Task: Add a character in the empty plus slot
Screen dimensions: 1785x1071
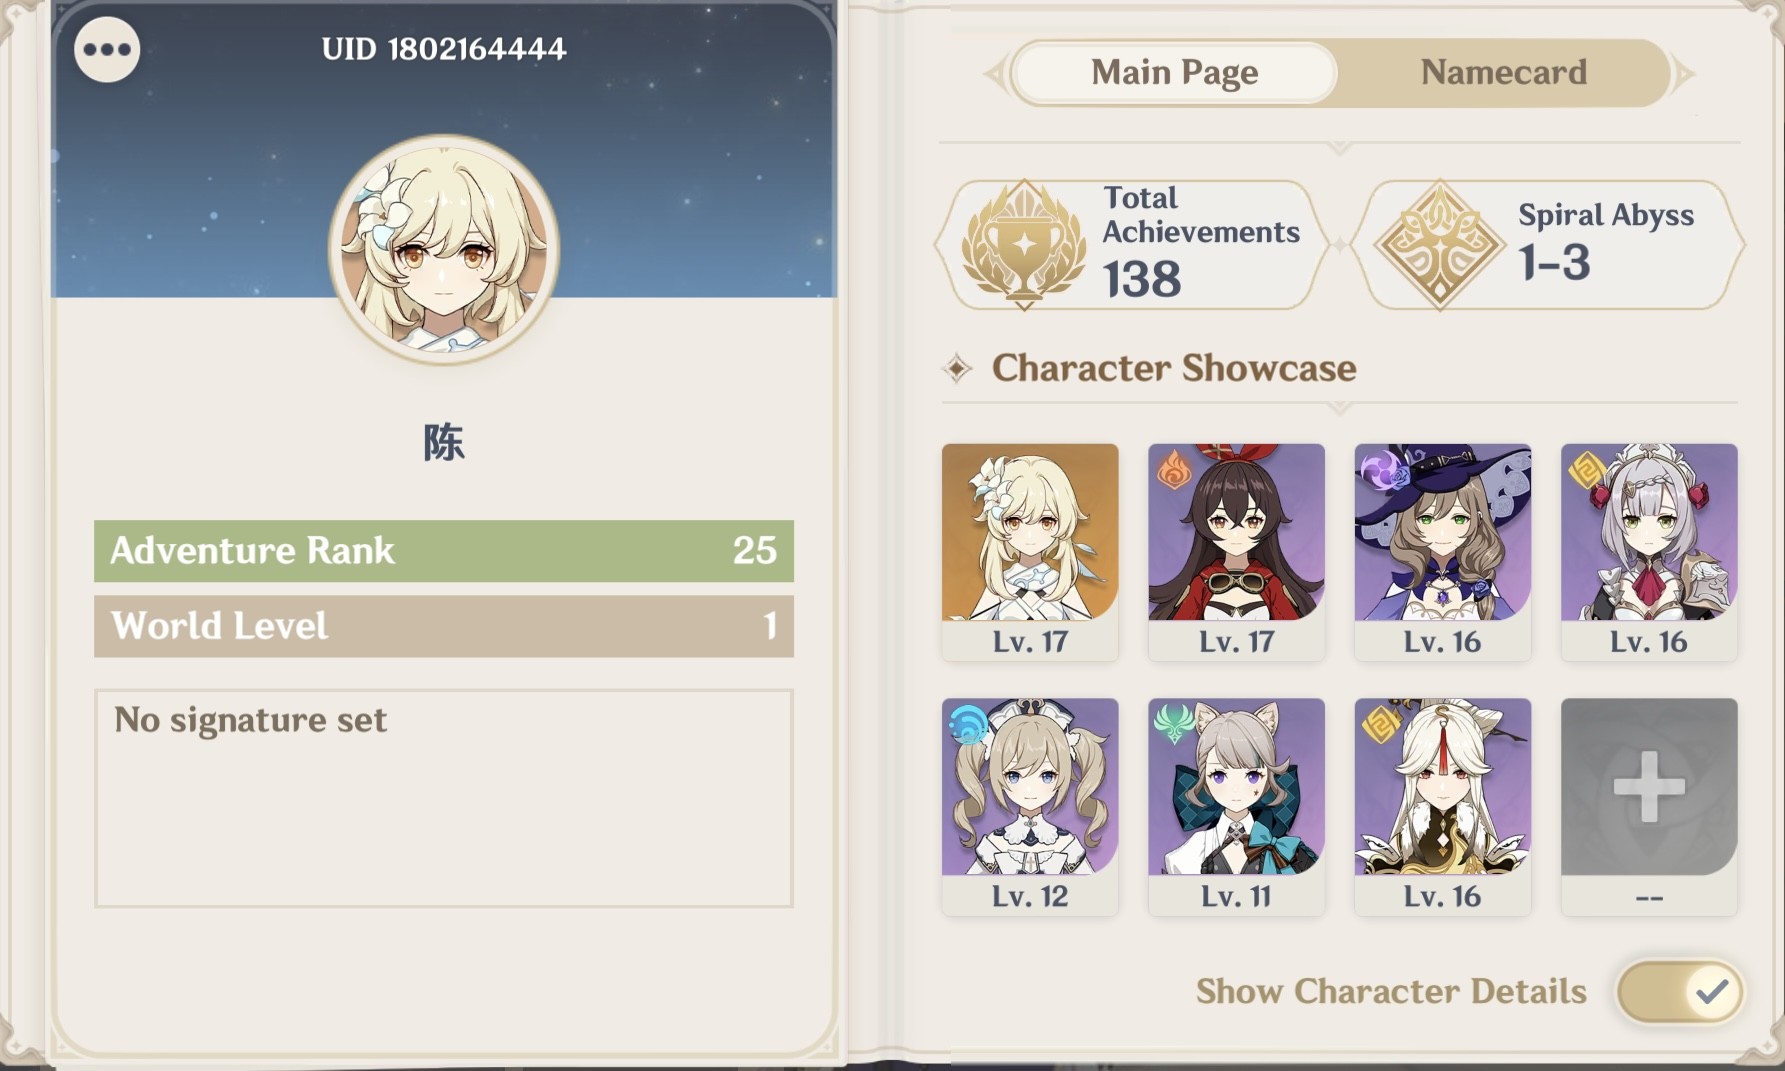Action: click(1649, 806)
